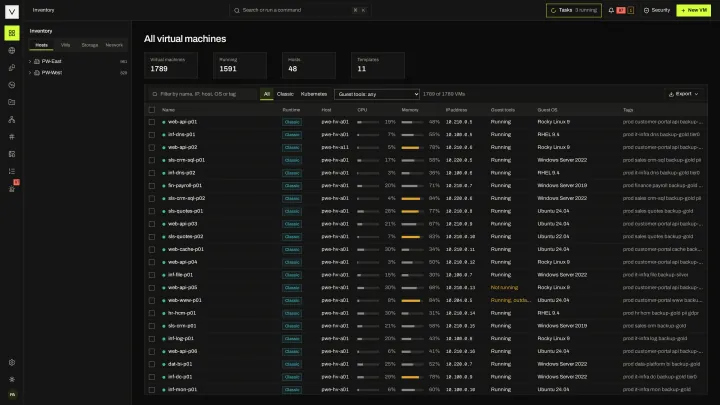Switch to the Hosts tab
The height and width of the screenshot is (405, 720).
[x=41, y=45]
